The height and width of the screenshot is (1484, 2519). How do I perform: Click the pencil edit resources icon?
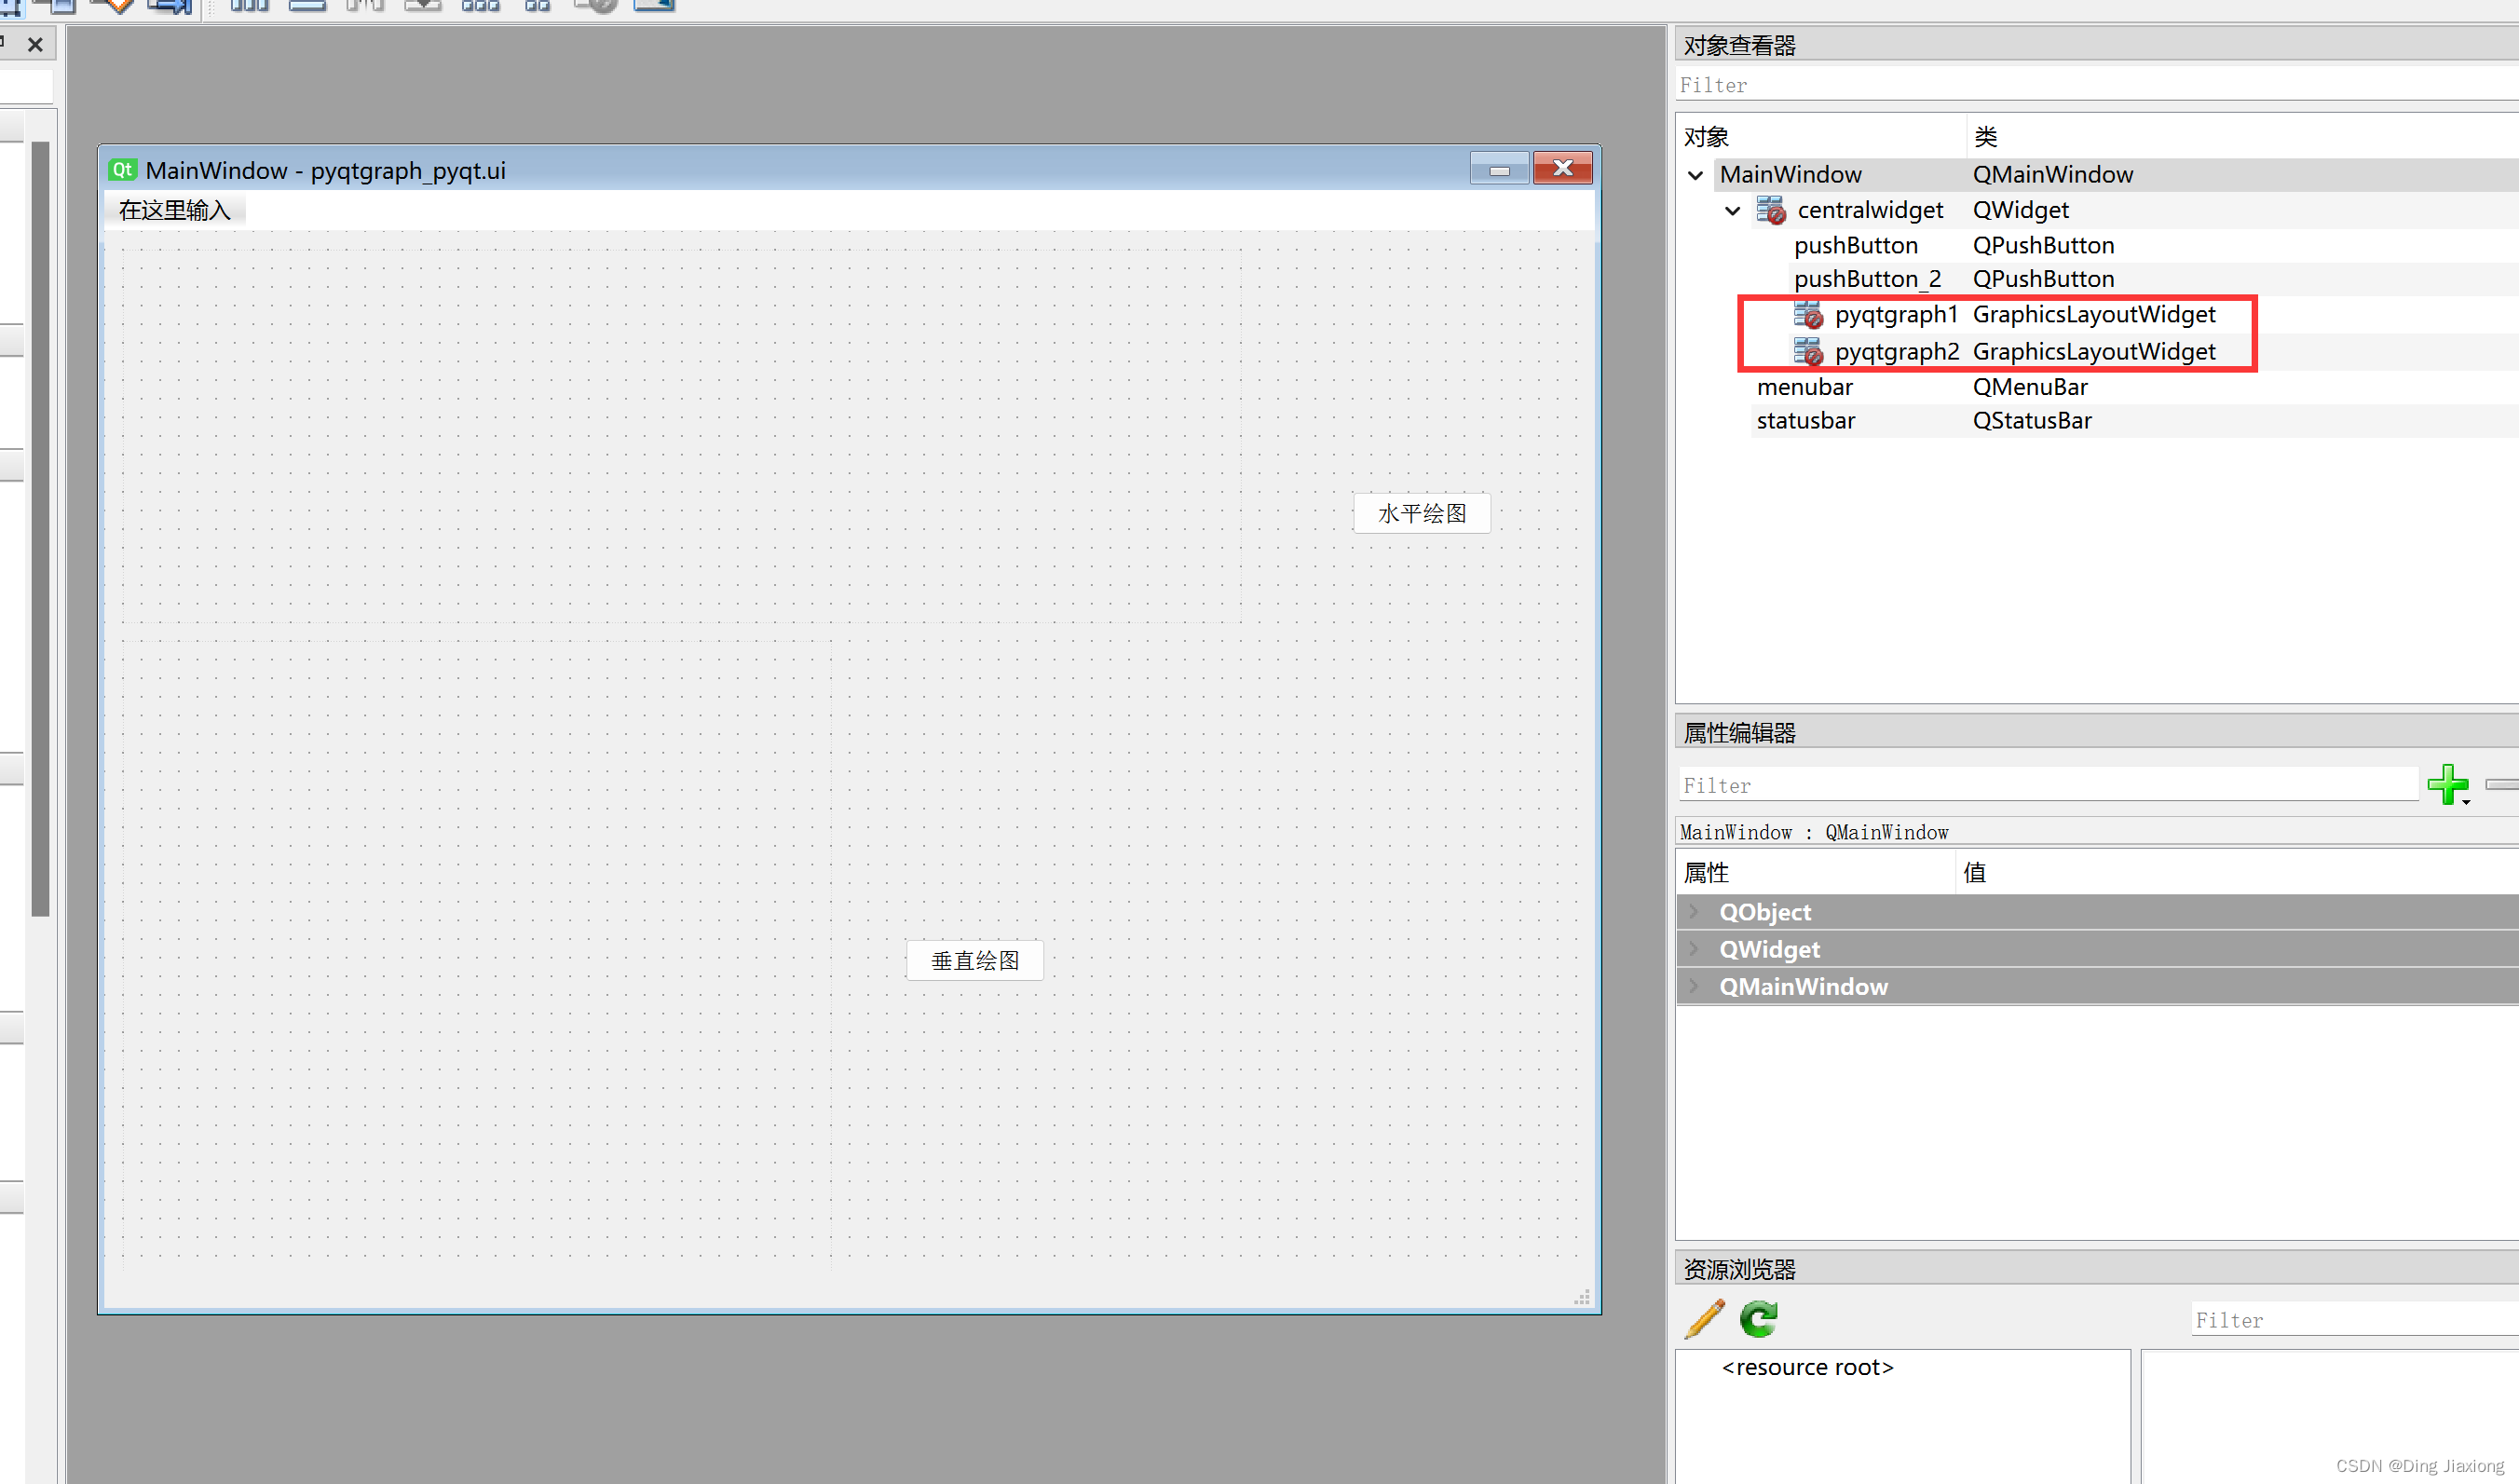pyautogui.click(x=1704, y=1318)
